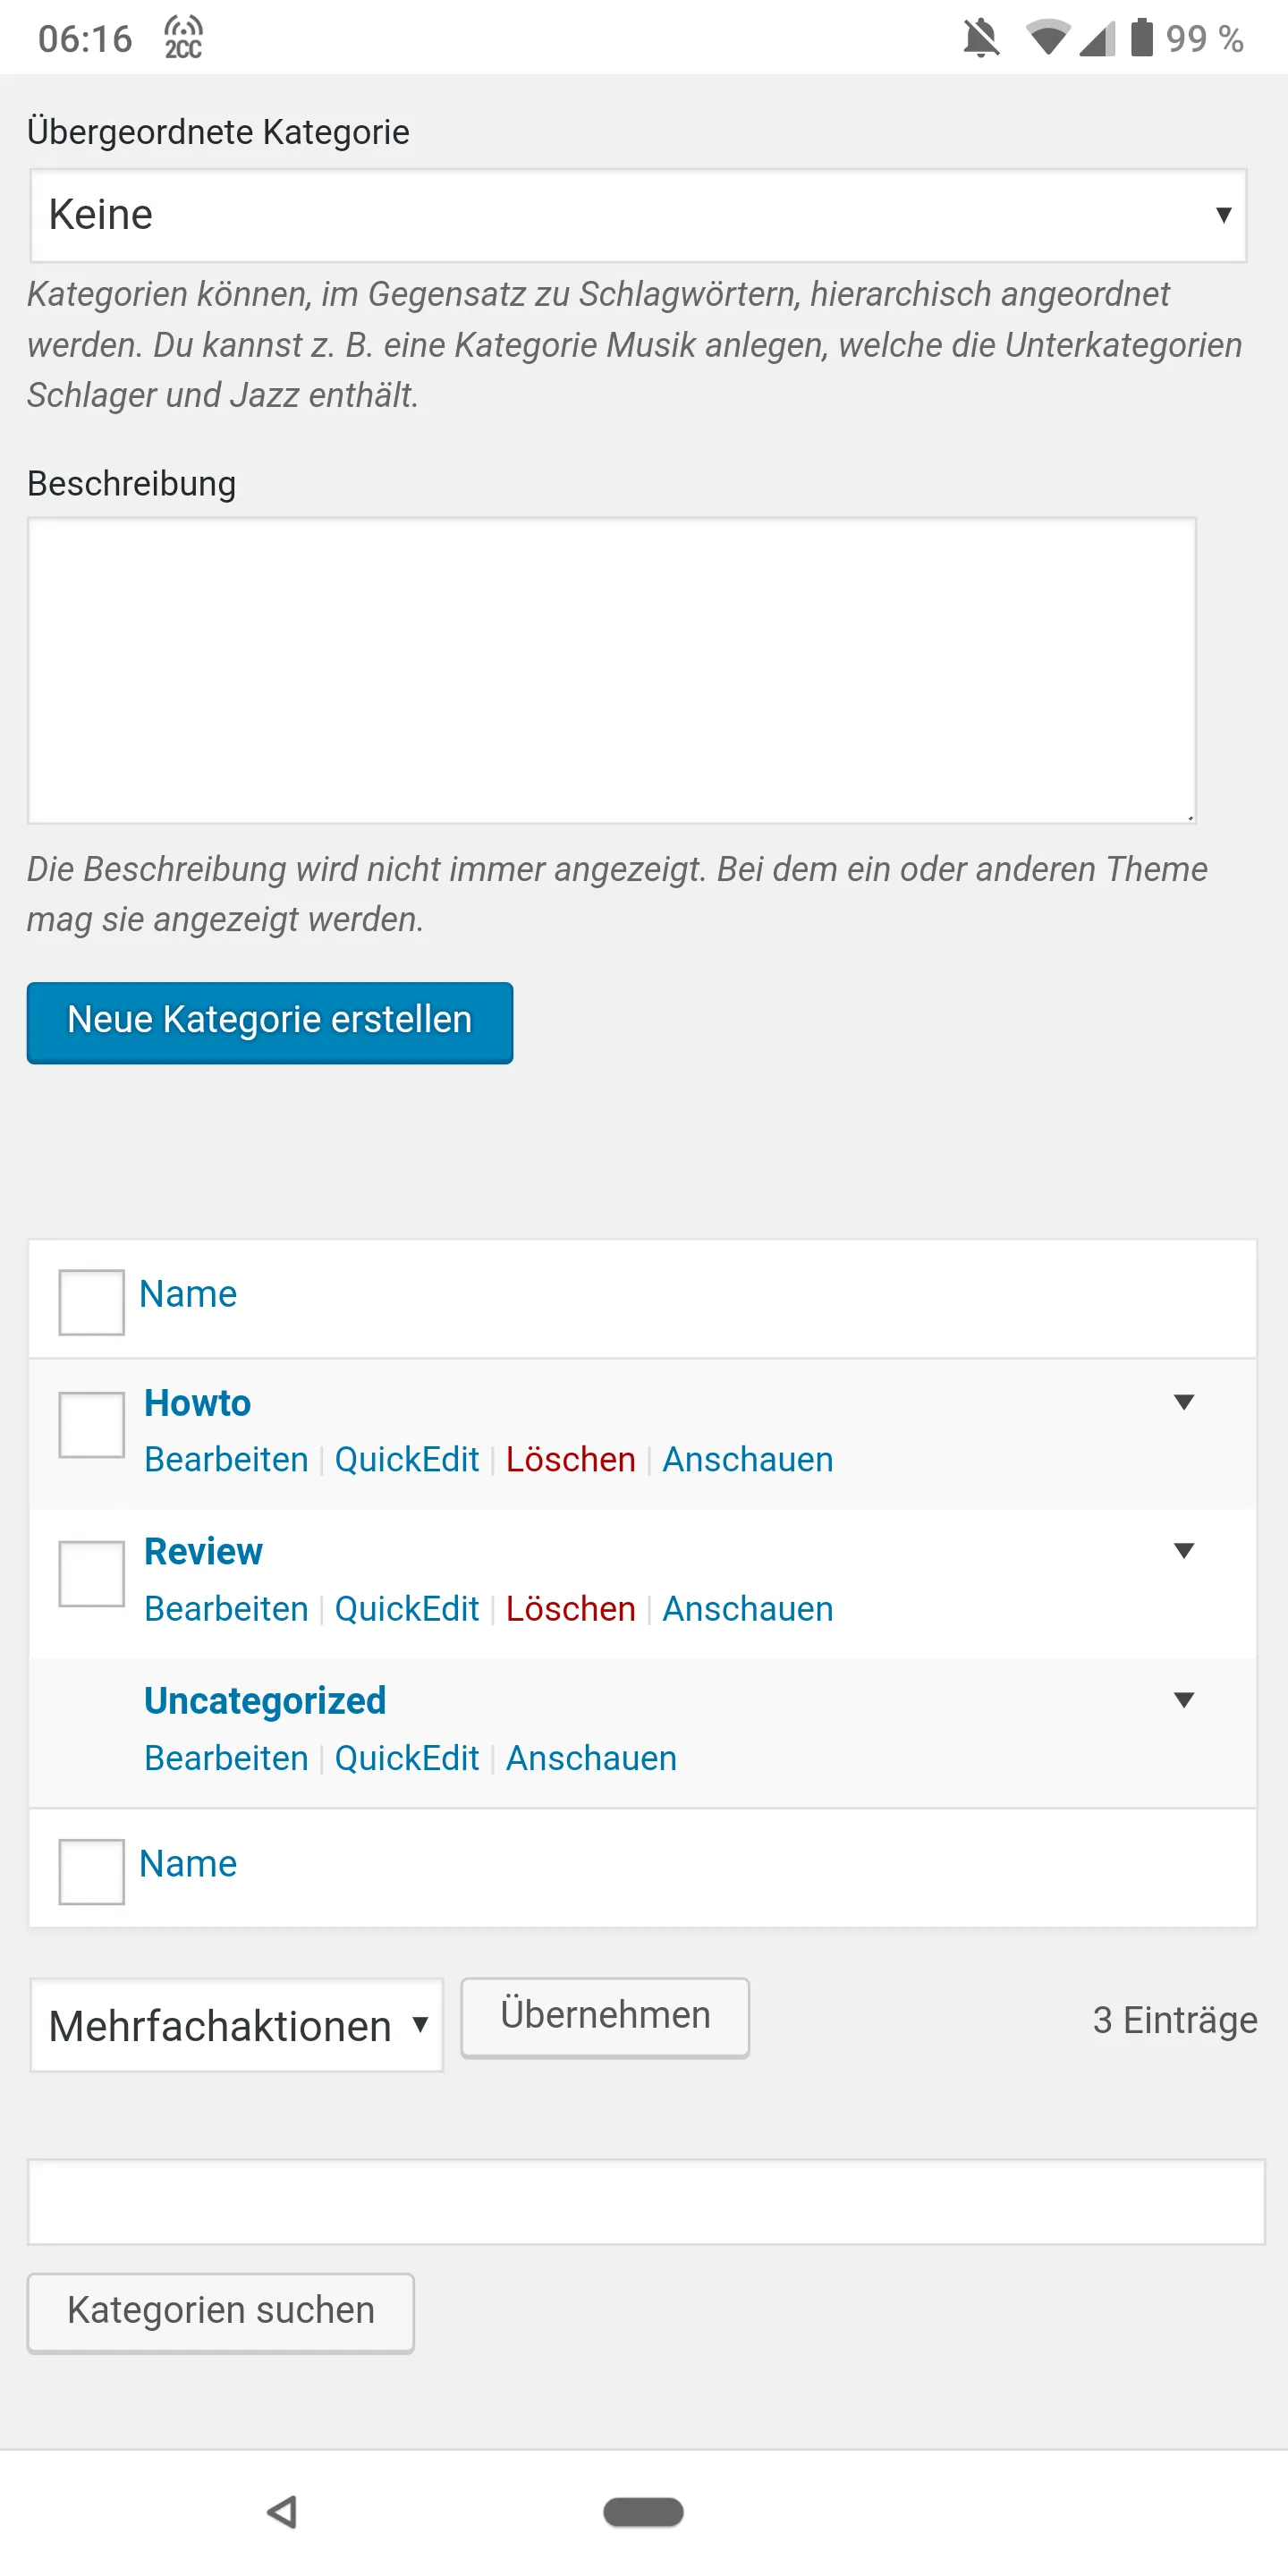Image resolution: width=1288 pixels, height=2576 pixels.
Task: Open the Mehrfachaktionen dropdown
Action: (237, 2025)
